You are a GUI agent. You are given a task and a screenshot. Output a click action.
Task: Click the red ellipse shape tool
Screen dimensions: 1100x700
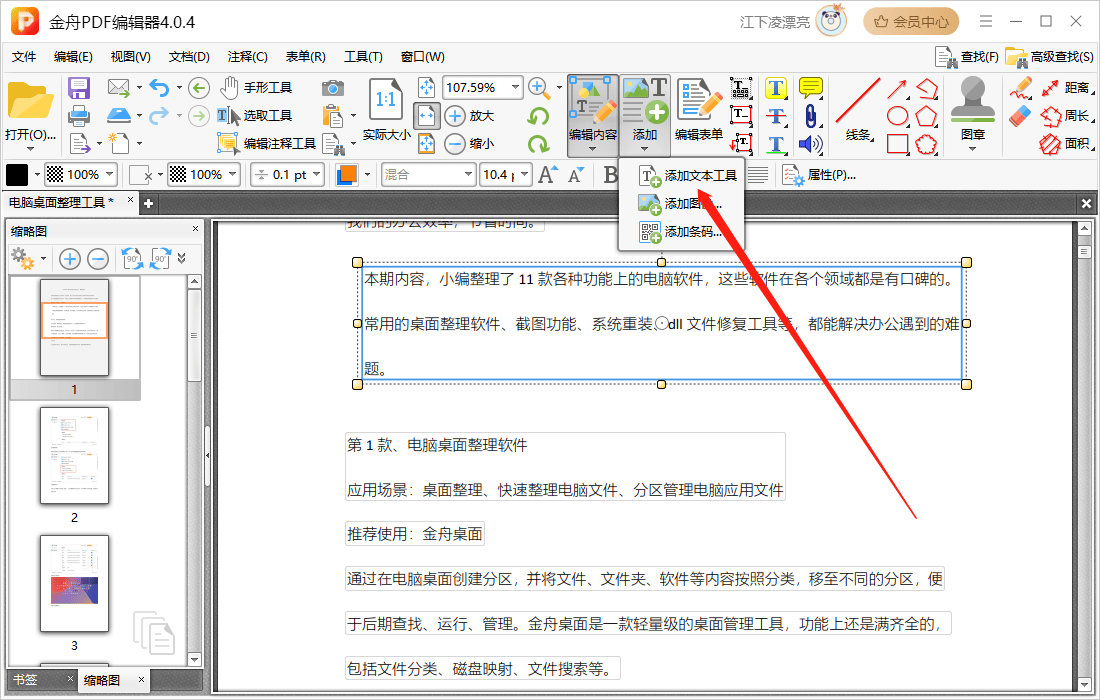[x=897, y=116]
